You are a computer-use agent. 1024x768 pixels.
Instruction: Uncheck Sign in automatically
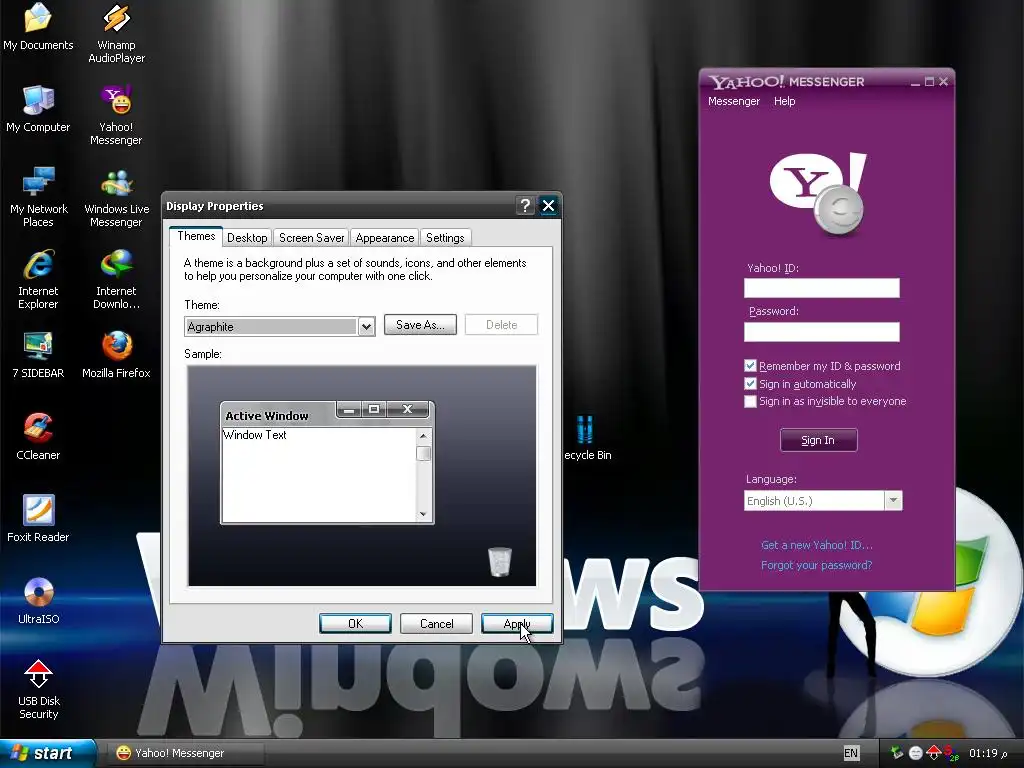(x=750, y=383)
